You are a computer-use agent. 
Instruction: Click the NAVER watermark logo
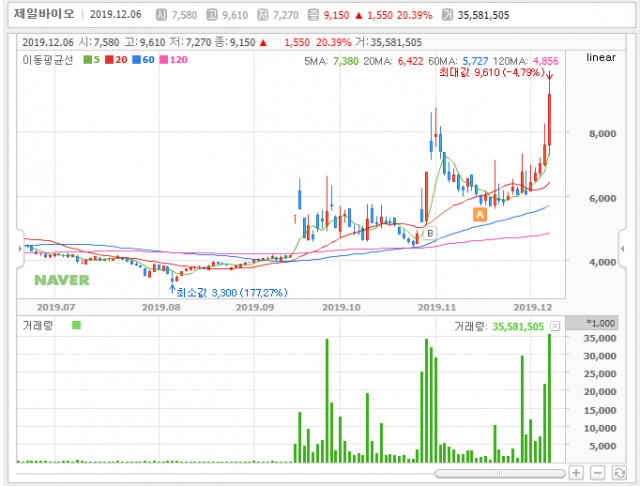pos(61,279)
